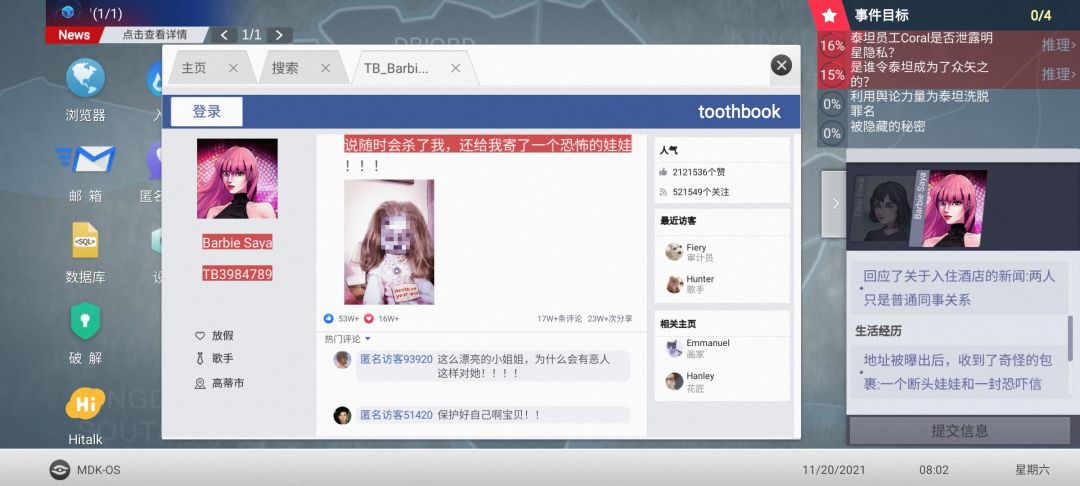Click 0% circle for 利用舆论力量 goal
This screenshot has height=486, width=1080.
pyautogui.click(x=832, y=104)
